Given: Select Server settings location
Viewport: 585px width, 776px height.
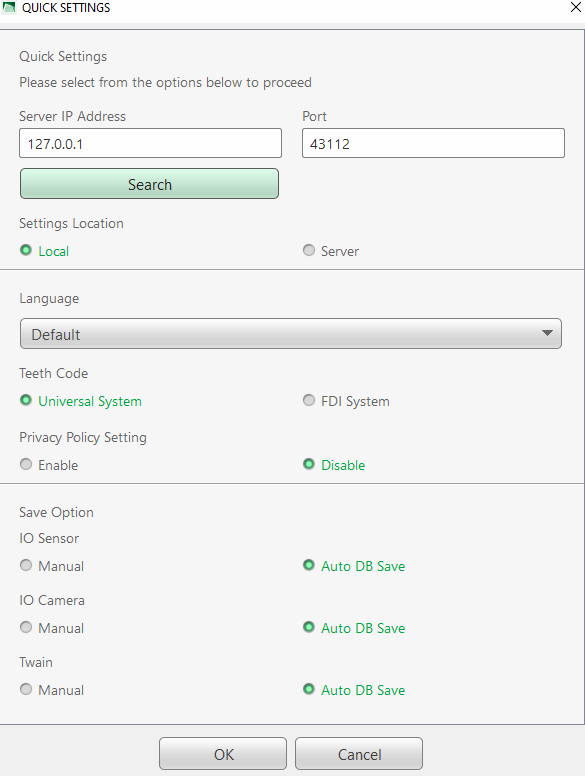Looking at the screenshot, I should (331, 251).
